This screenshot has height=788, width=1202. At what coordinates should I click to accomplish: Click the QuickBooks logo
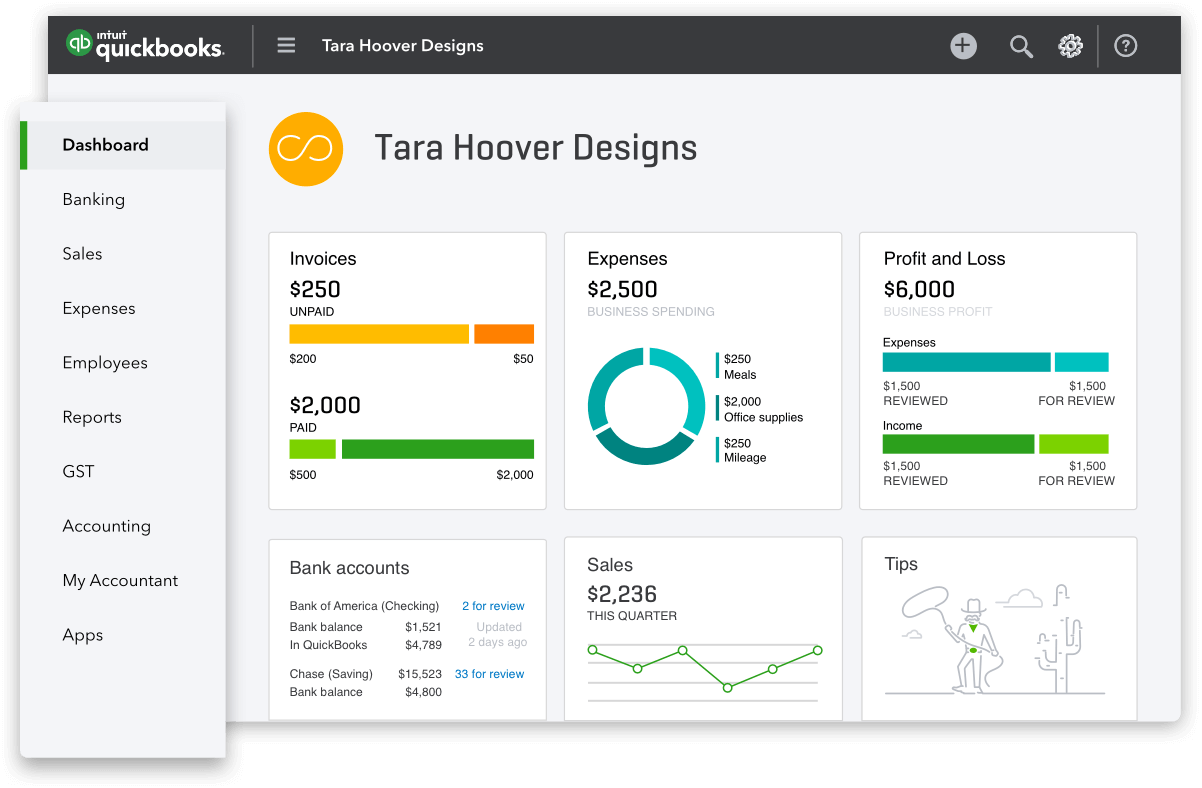(x=145, y=45)
